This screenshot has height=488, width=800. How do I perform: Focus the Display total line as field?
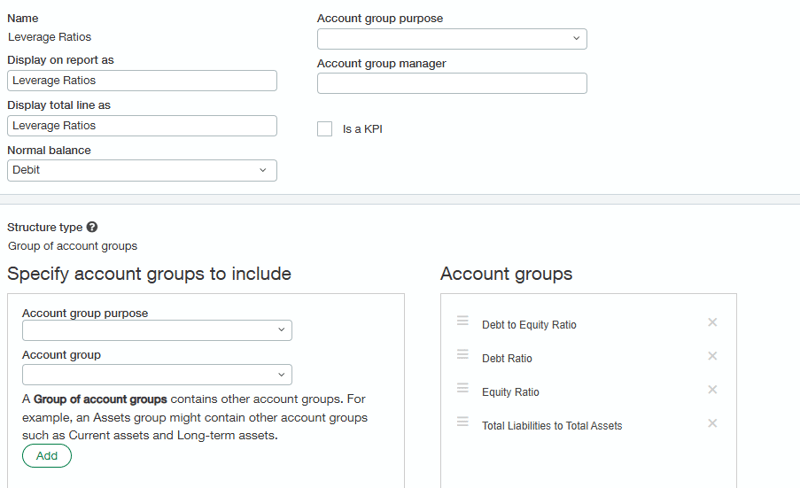[142, 126]
